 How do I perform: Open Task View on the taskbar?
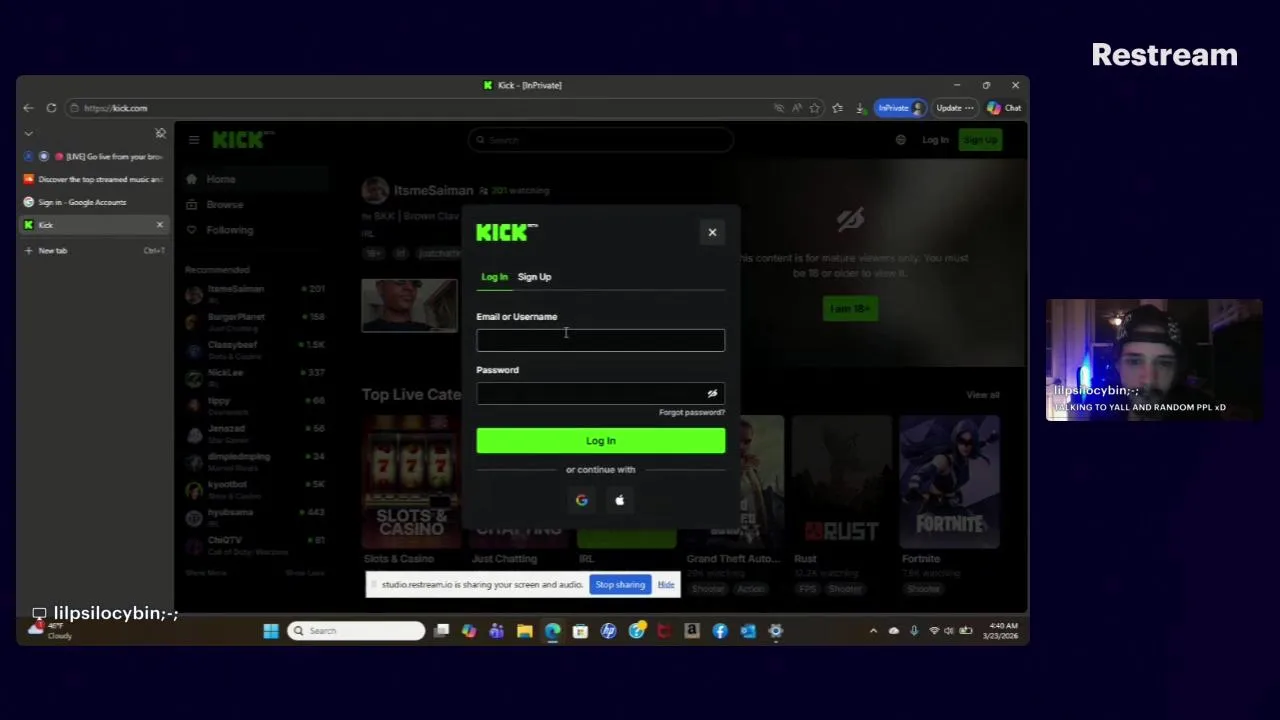pyautogui.click(x=441, y=631)
